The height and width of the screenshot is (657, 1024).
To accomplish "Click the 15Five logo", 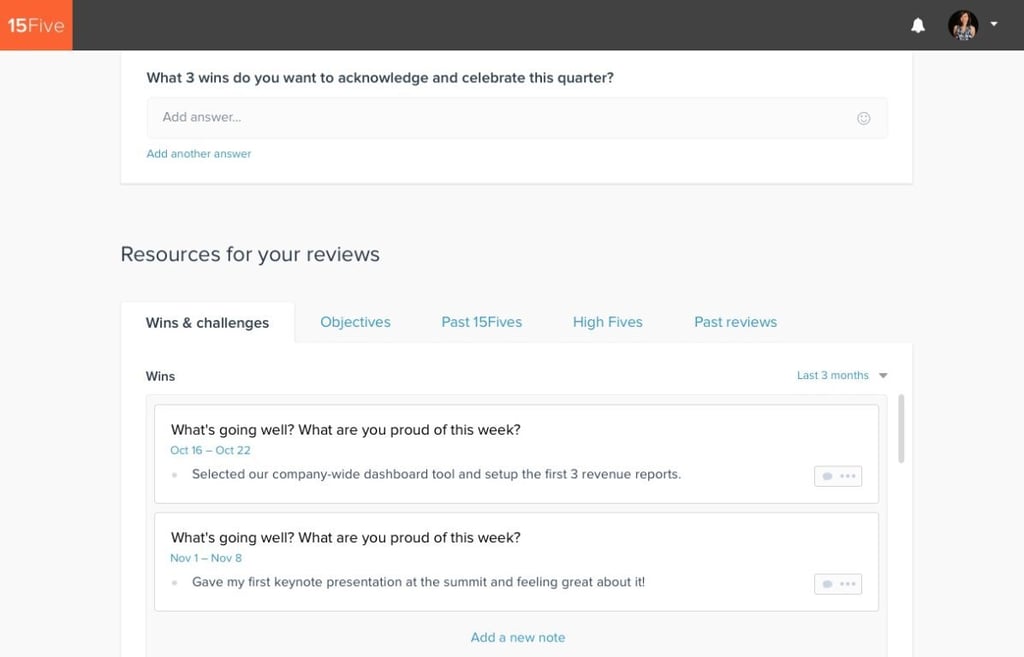I will pos(35,25).
